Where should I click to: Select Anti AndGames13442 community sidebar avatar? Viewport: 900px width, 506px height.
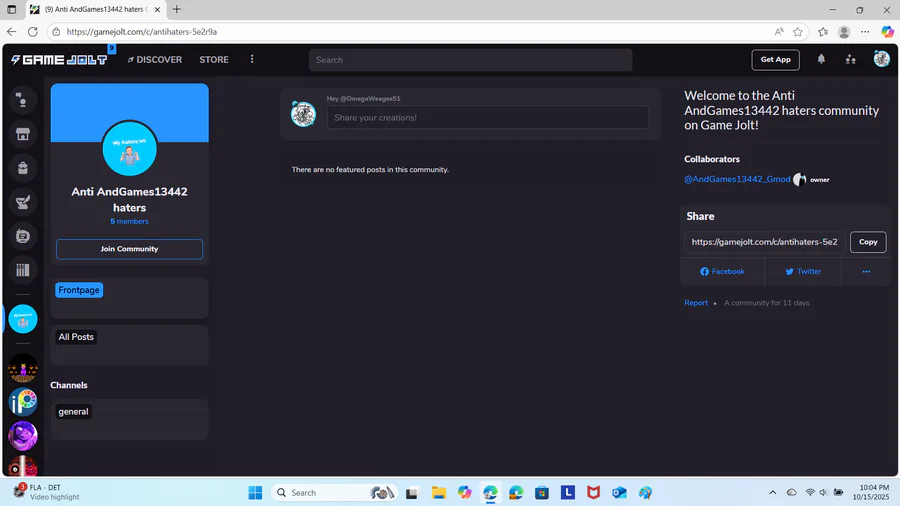click(x=23, y=319)
